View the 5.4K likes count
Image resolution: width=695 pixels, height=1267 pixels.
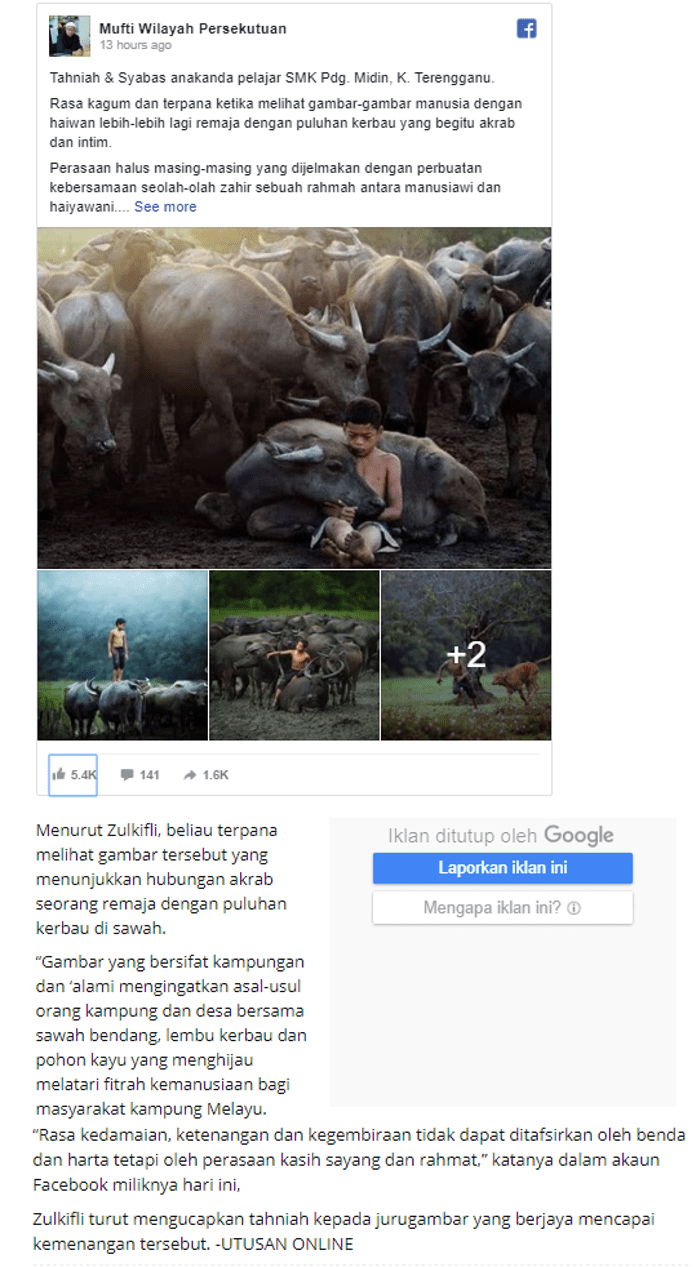84,775
